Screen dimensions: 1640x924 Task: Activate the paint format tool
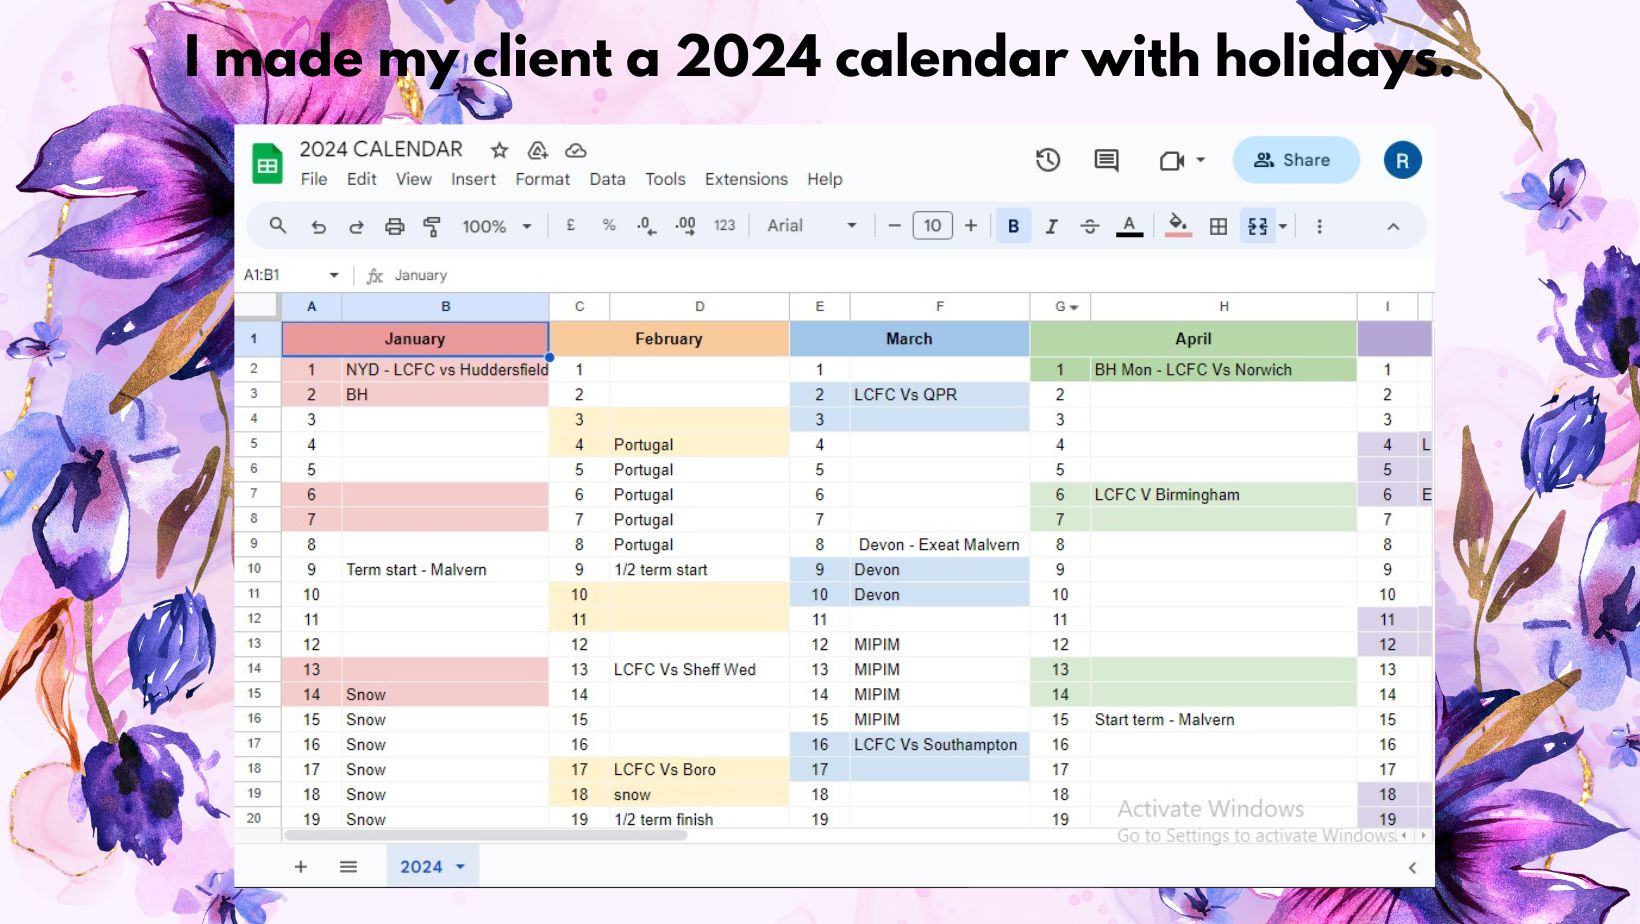pyautogui.click(x=432, y=227)
